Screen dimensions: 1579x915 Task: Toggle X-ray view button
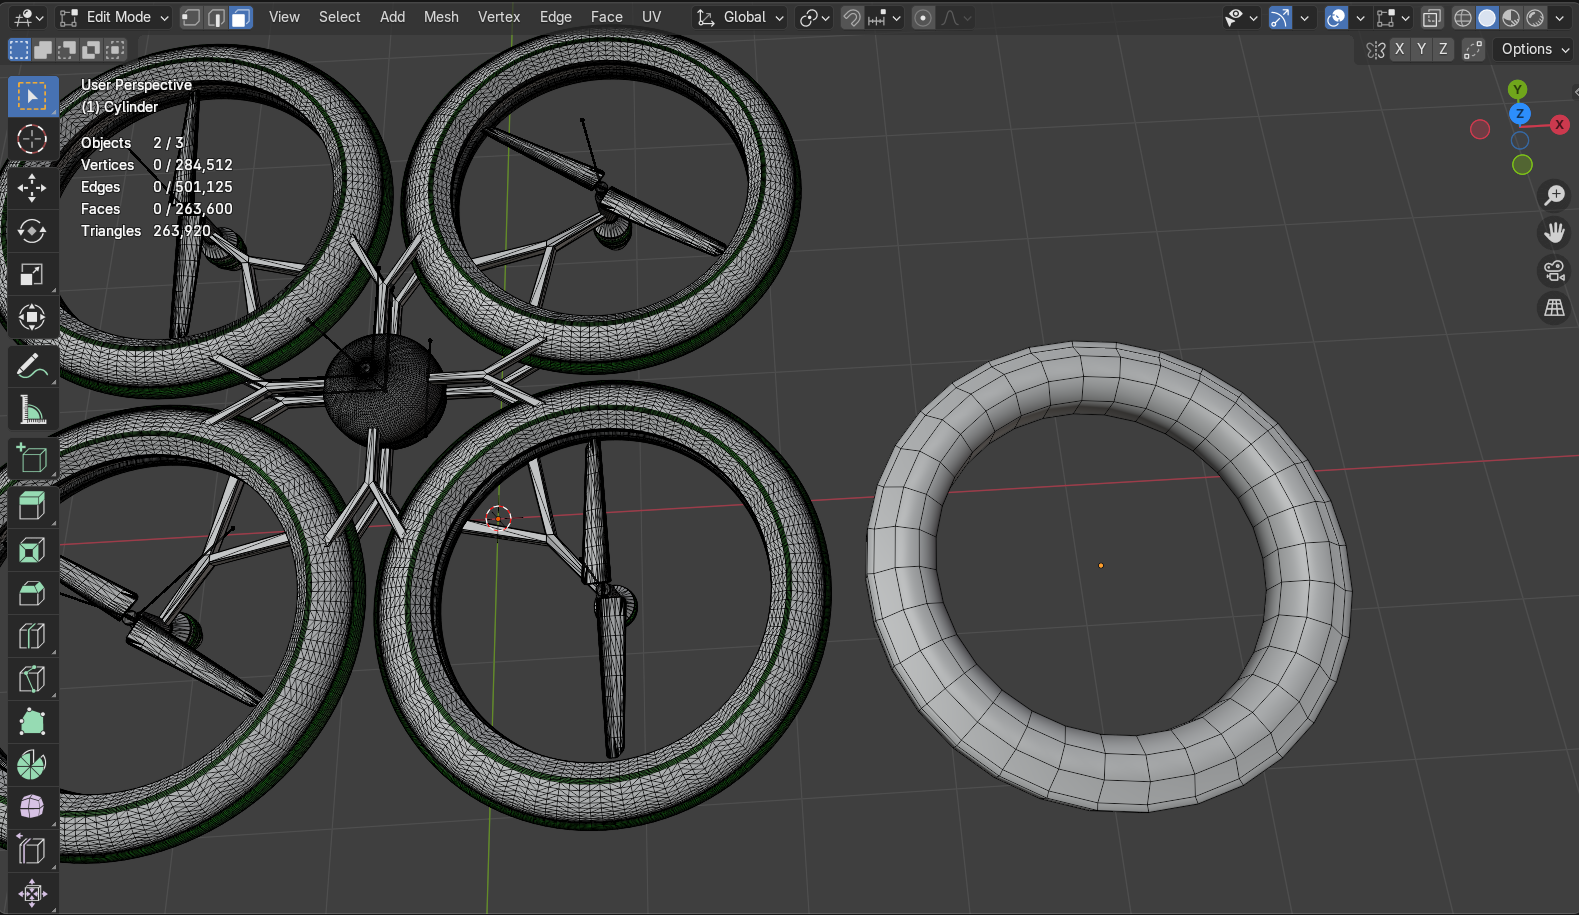[x=1432, y=18]
